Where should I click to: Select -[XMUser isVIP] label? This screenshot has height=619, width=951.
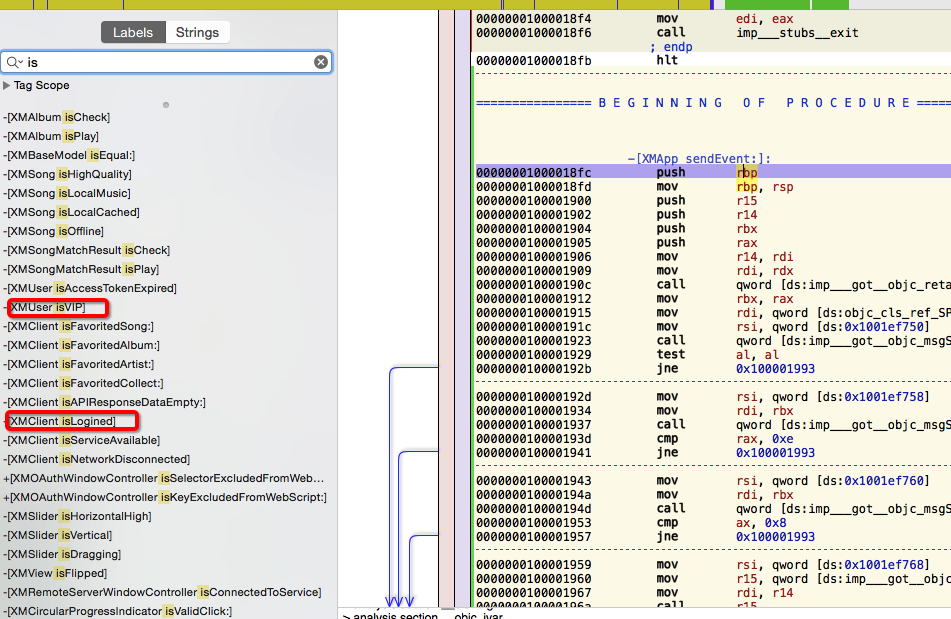(x=45, y=307)
